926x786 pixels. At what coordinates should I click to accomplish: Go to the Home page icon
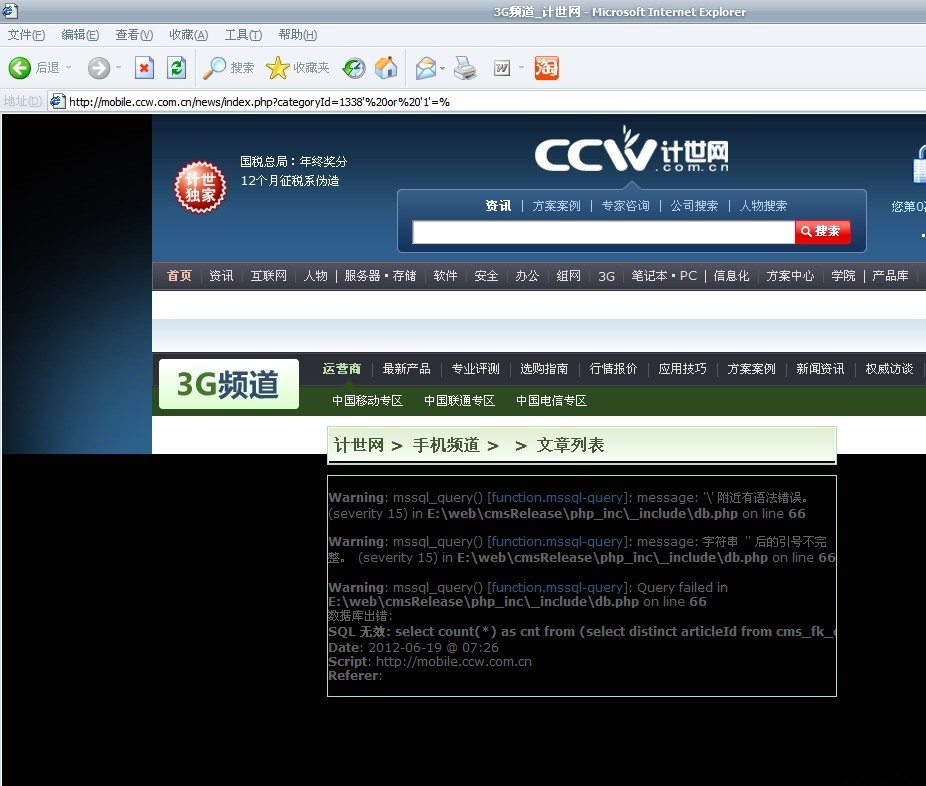pyautogui.click(x=386, y=68)
